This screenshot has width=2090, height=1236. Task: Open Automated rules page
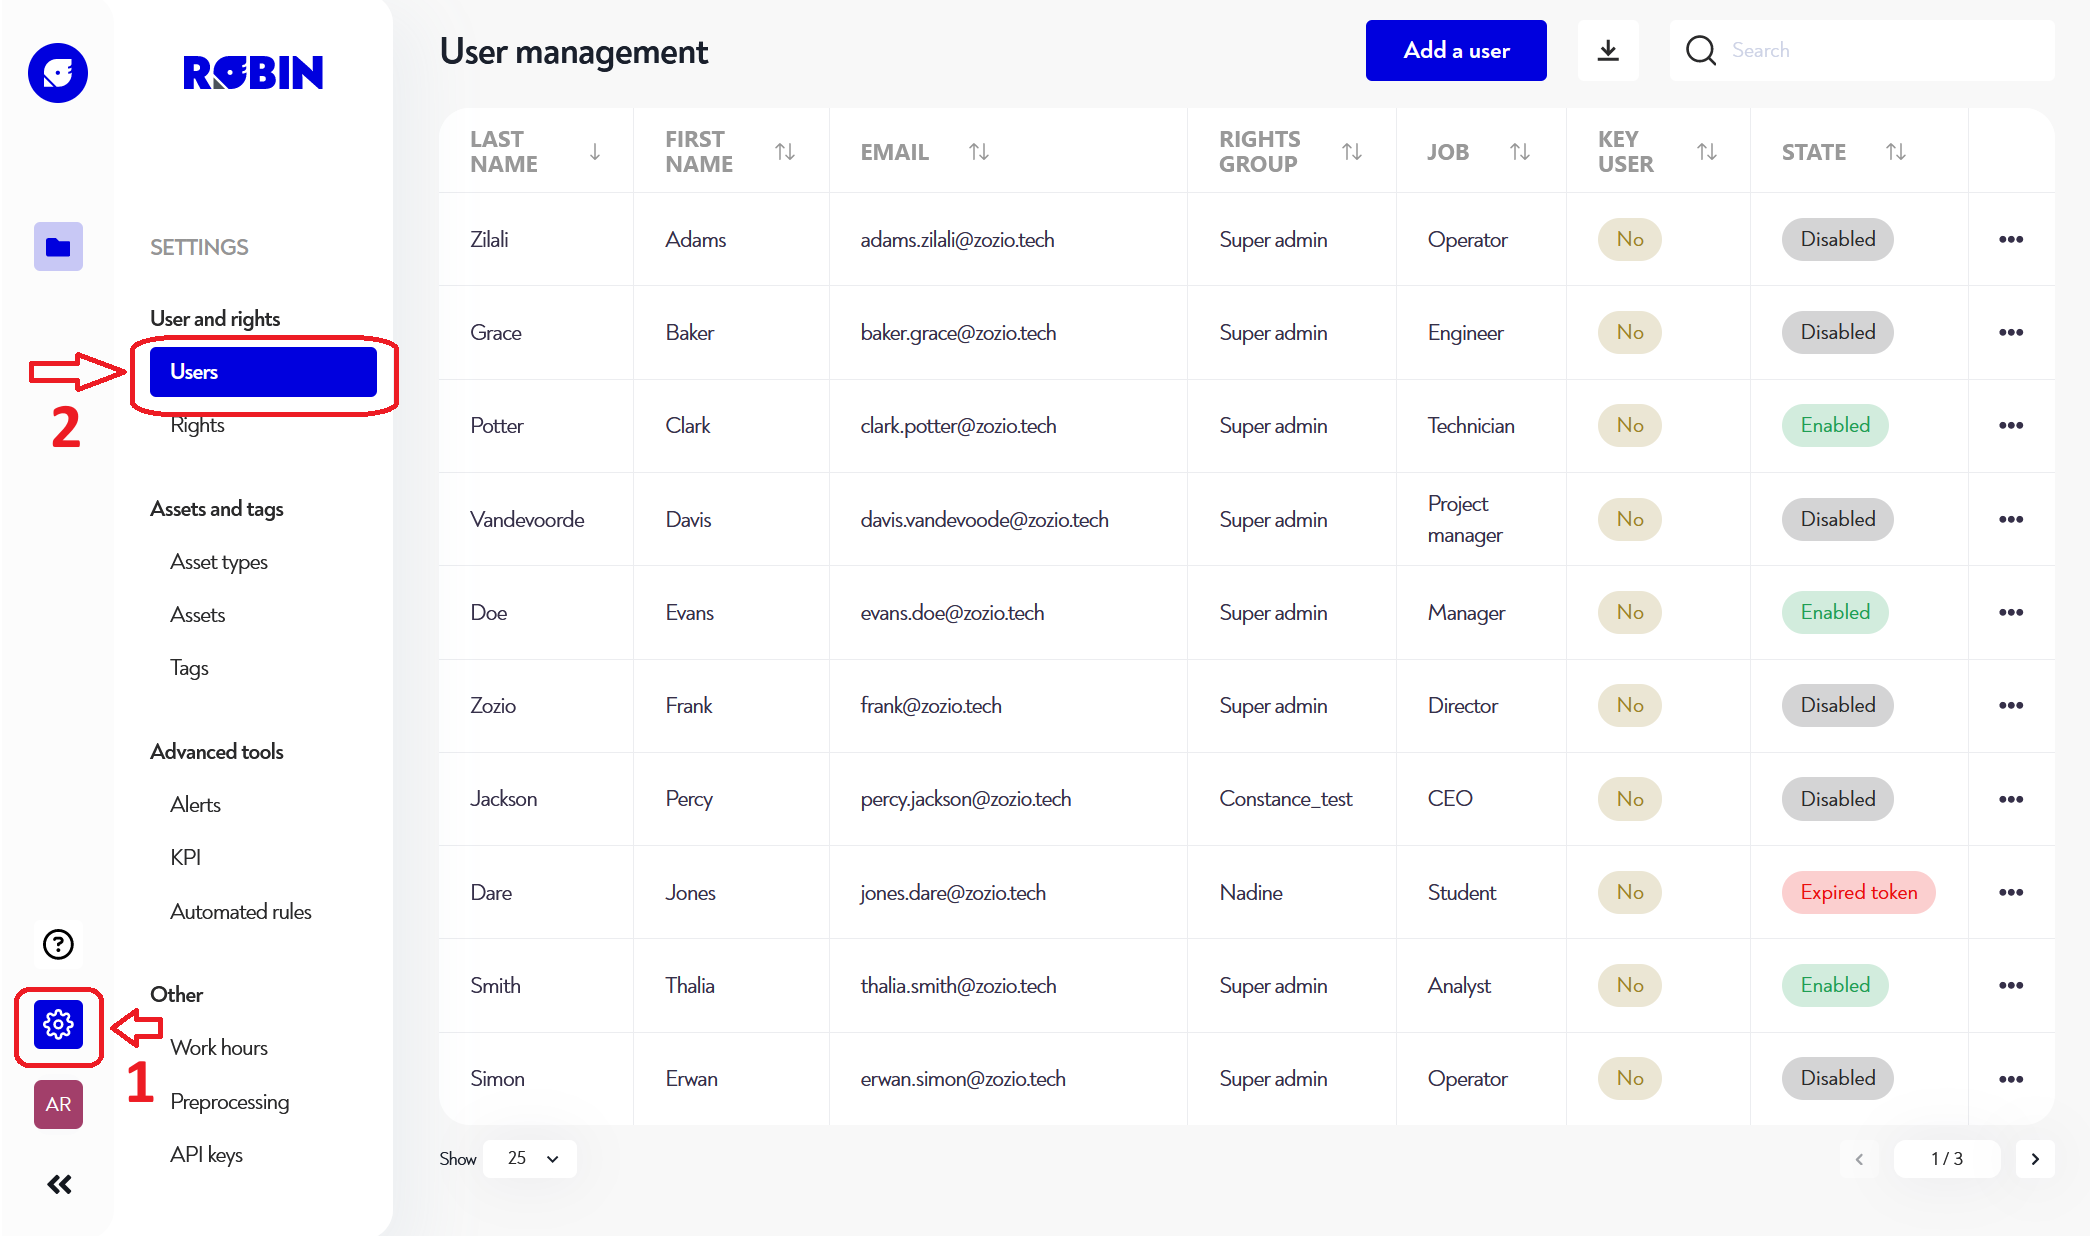240,912
